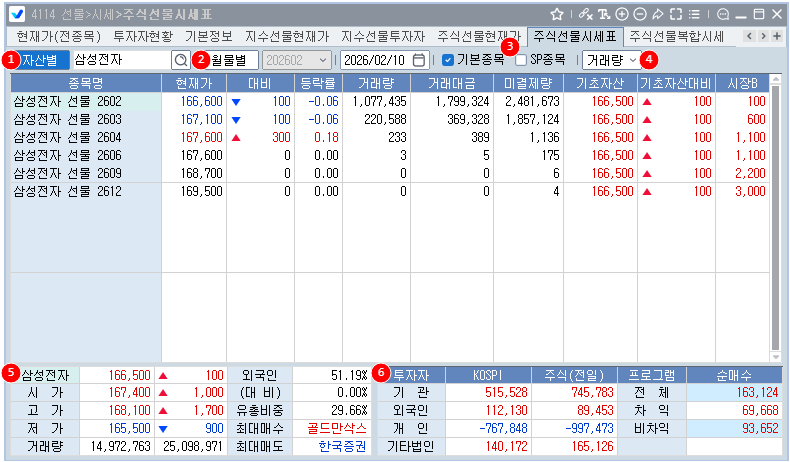Viewport: 790px width, 462px height.
Task: Open the calendar picker for 2026/02/10
Action: coord(419,60)
